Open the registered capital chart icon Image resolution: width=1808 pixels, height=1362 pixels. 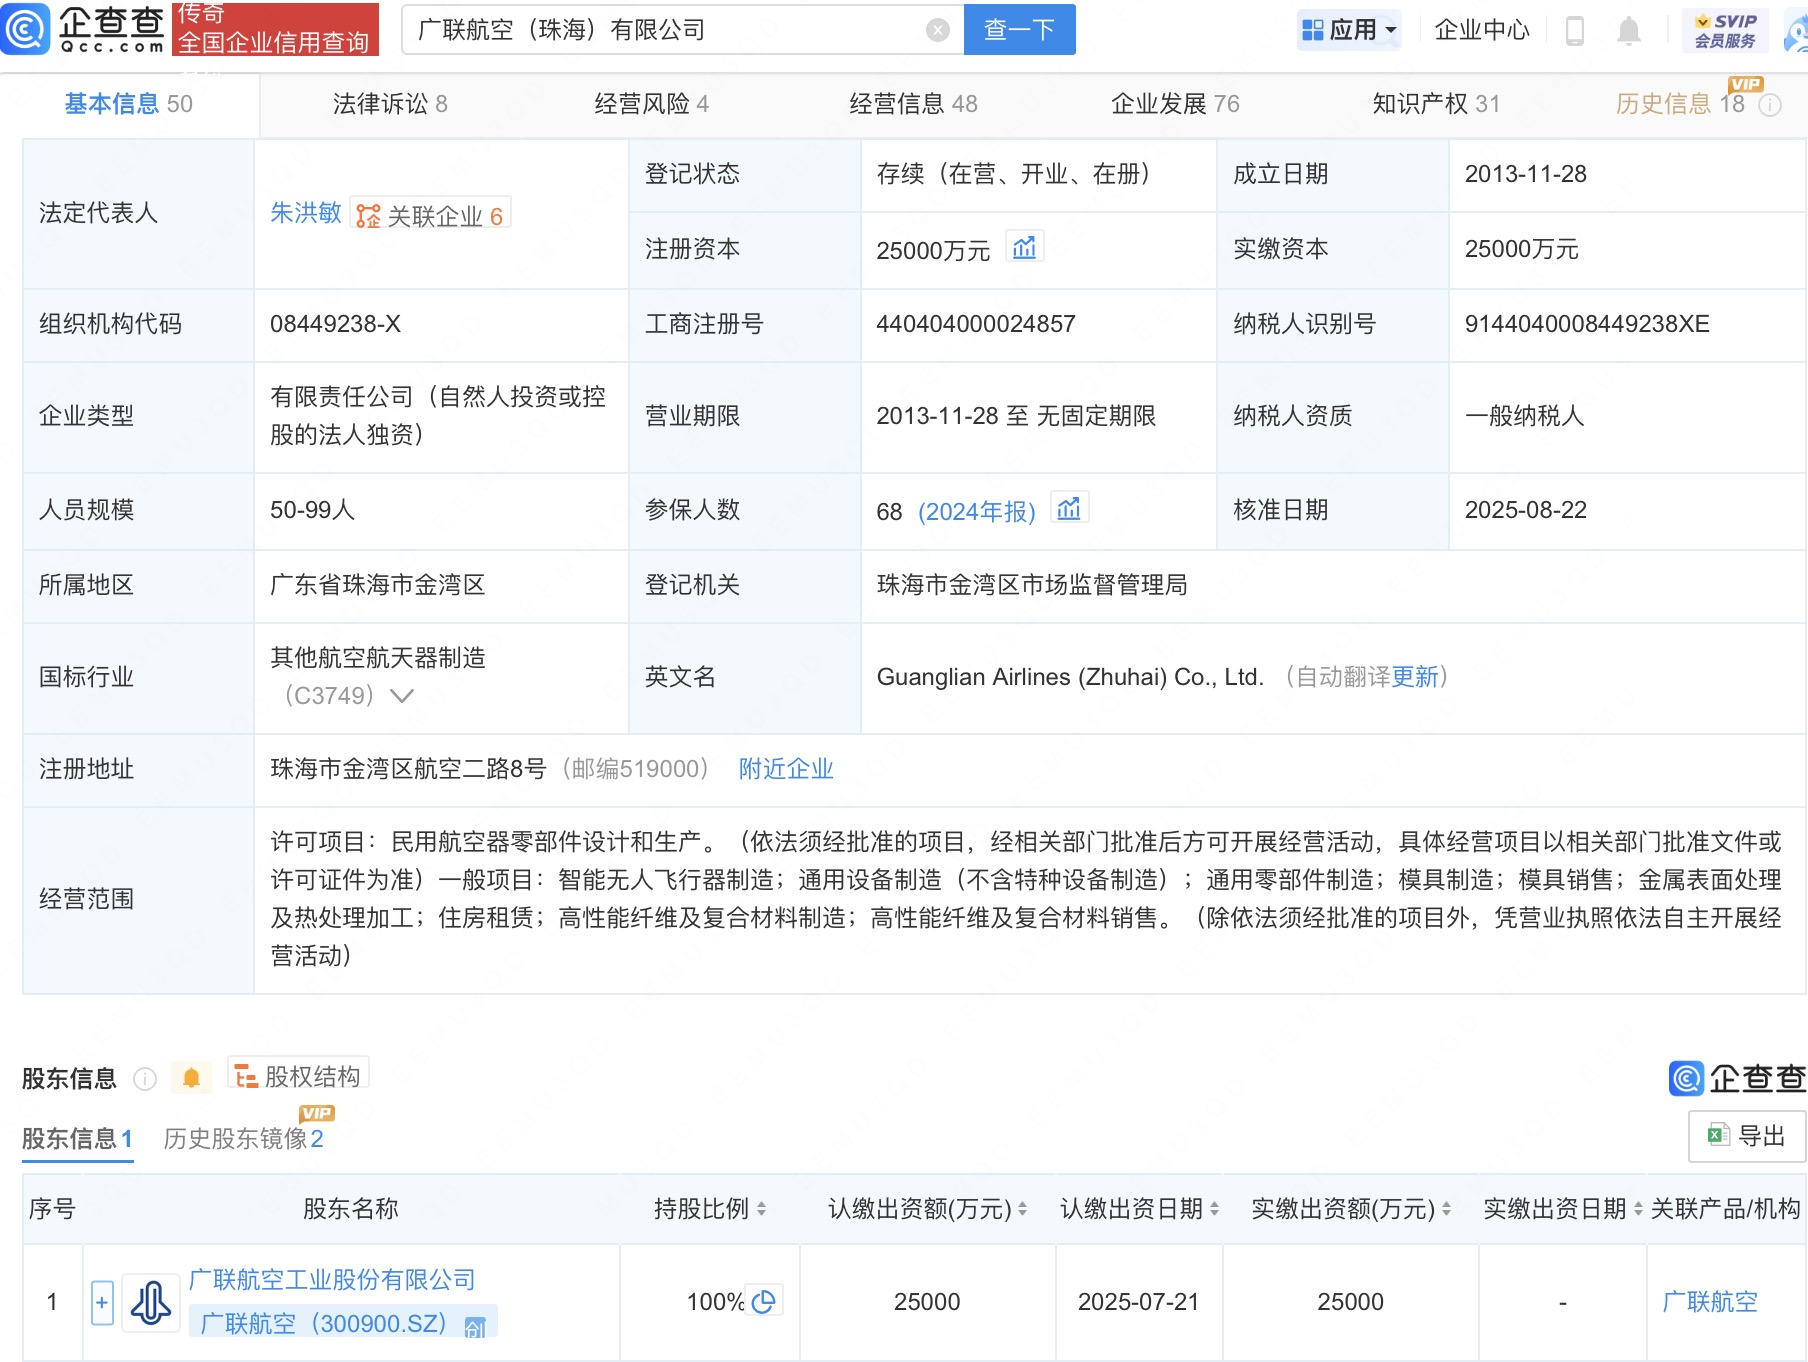click(x=1024, y=247)
